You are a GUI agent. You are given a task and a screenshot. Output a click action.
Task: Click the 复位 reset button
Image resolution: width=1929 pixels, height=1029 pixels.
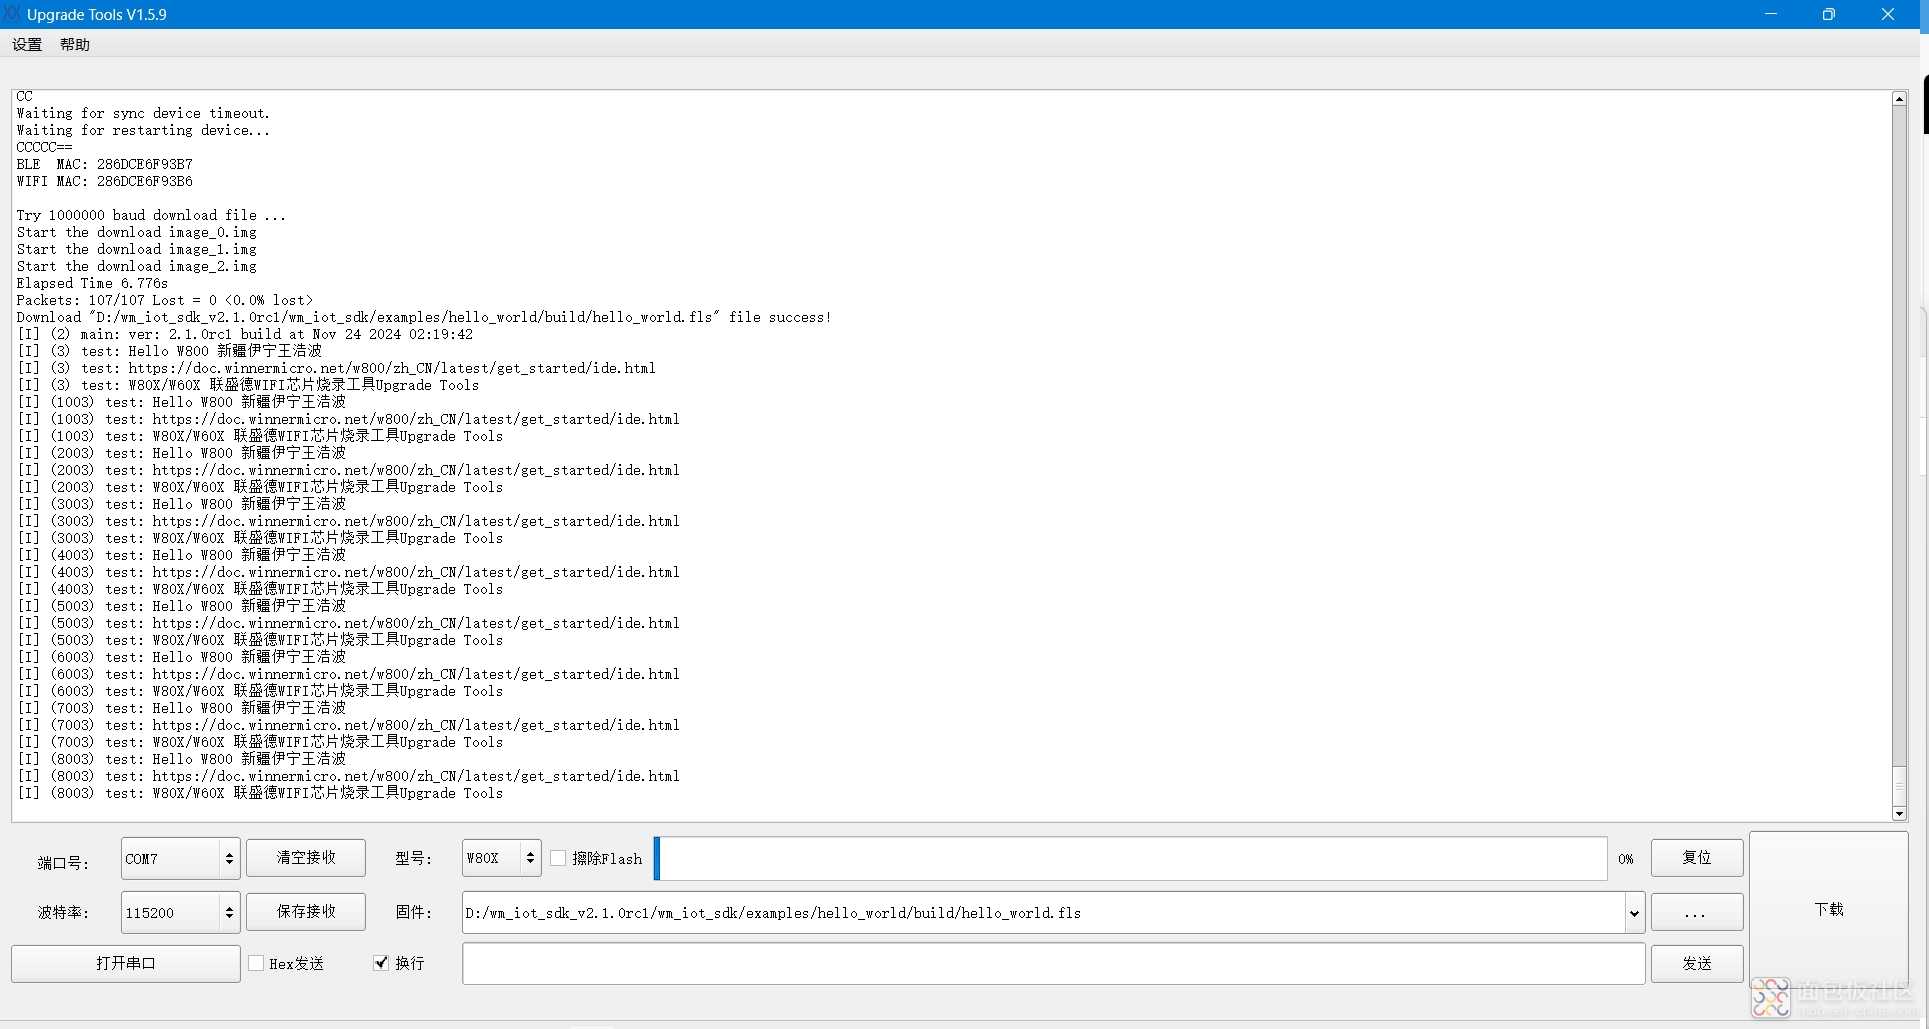pos(1697,857)
